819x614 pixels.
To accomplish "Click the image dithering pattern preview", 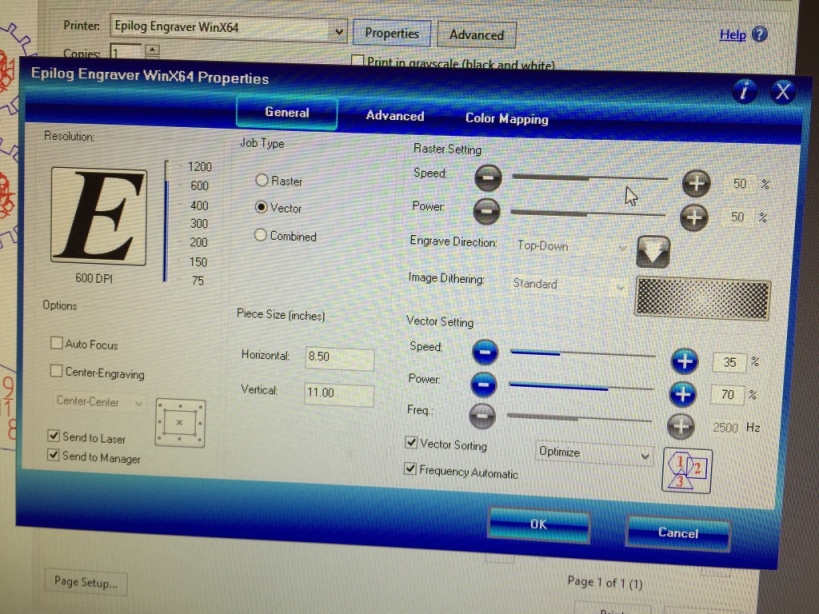I will (702, 298).
